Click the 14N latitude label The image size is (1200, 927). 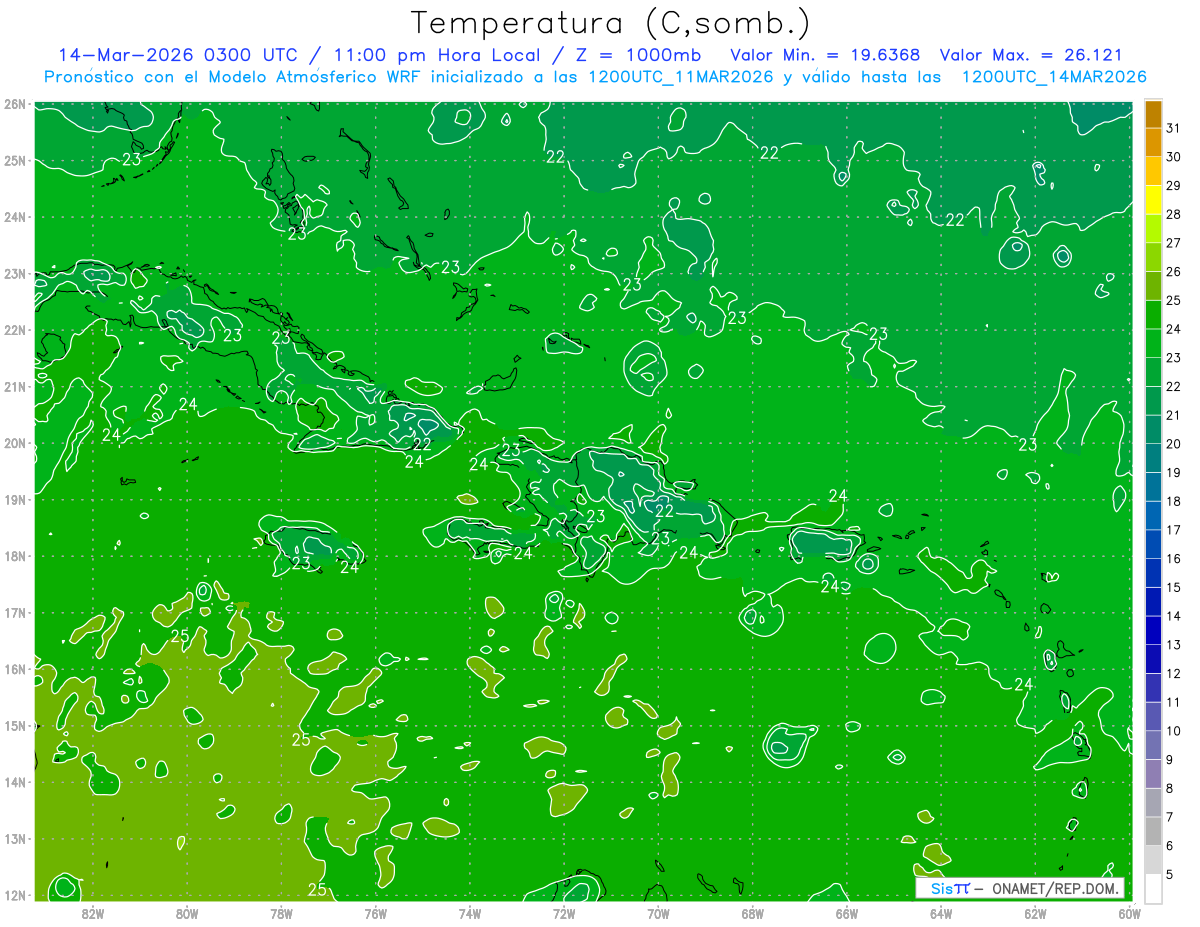tap(15, 782)
